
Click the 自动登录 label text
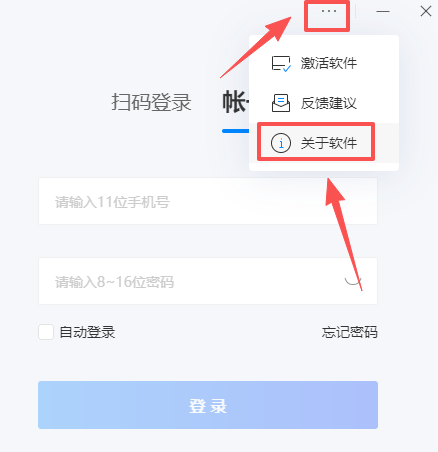[x=87, y=332]
